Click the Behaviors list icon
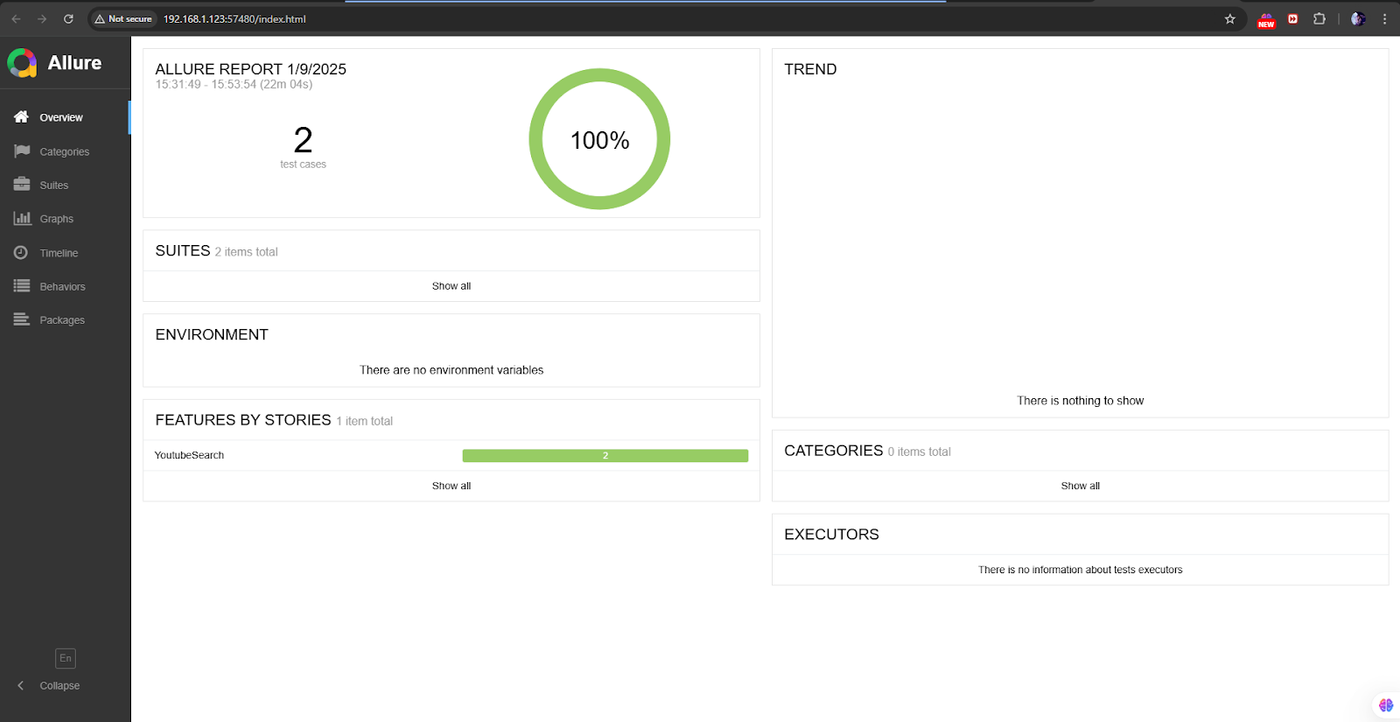This screenshot has height=722, width=1400. click(21, 286)
